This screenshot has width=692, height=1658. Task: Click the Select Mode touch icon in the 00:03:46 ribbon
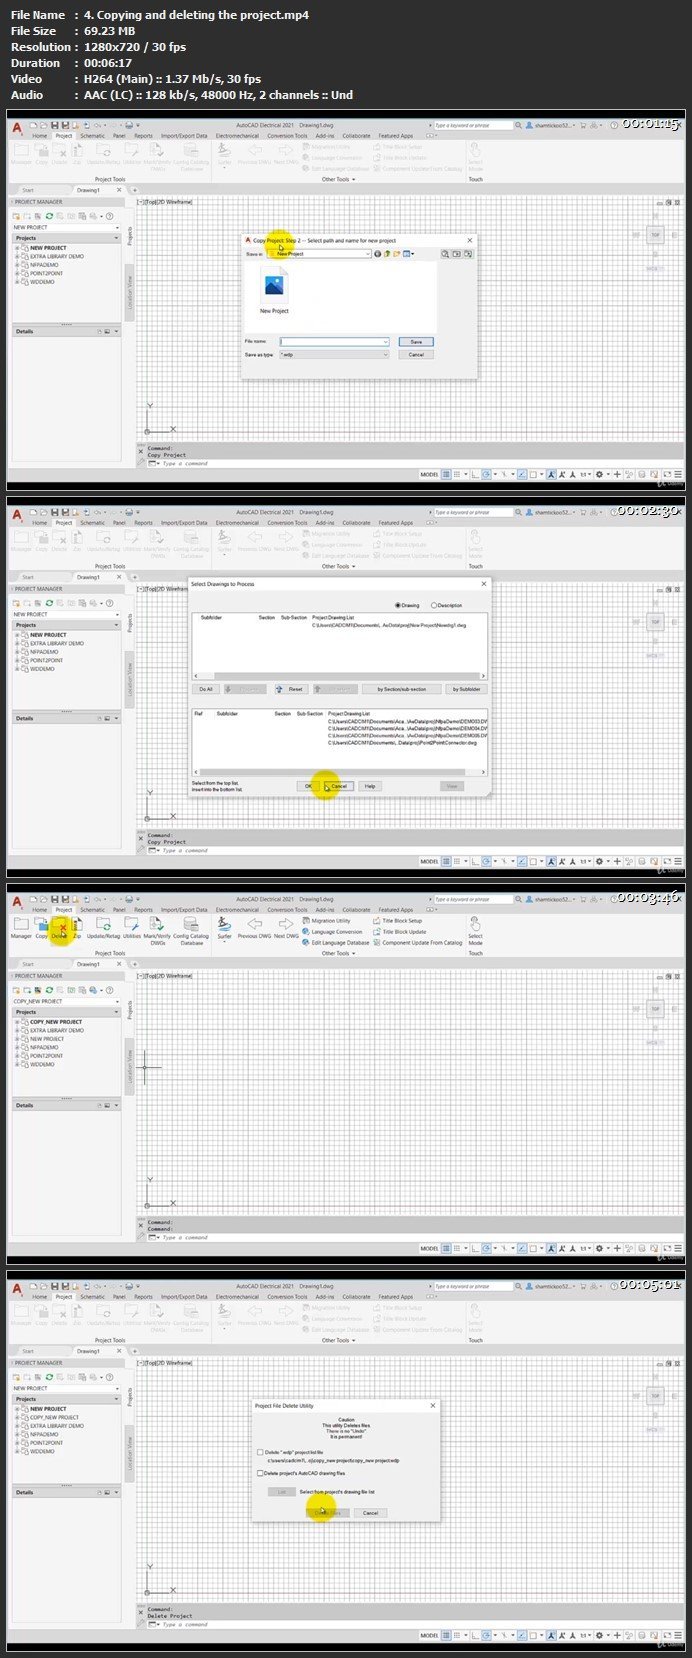click(475, 929)
